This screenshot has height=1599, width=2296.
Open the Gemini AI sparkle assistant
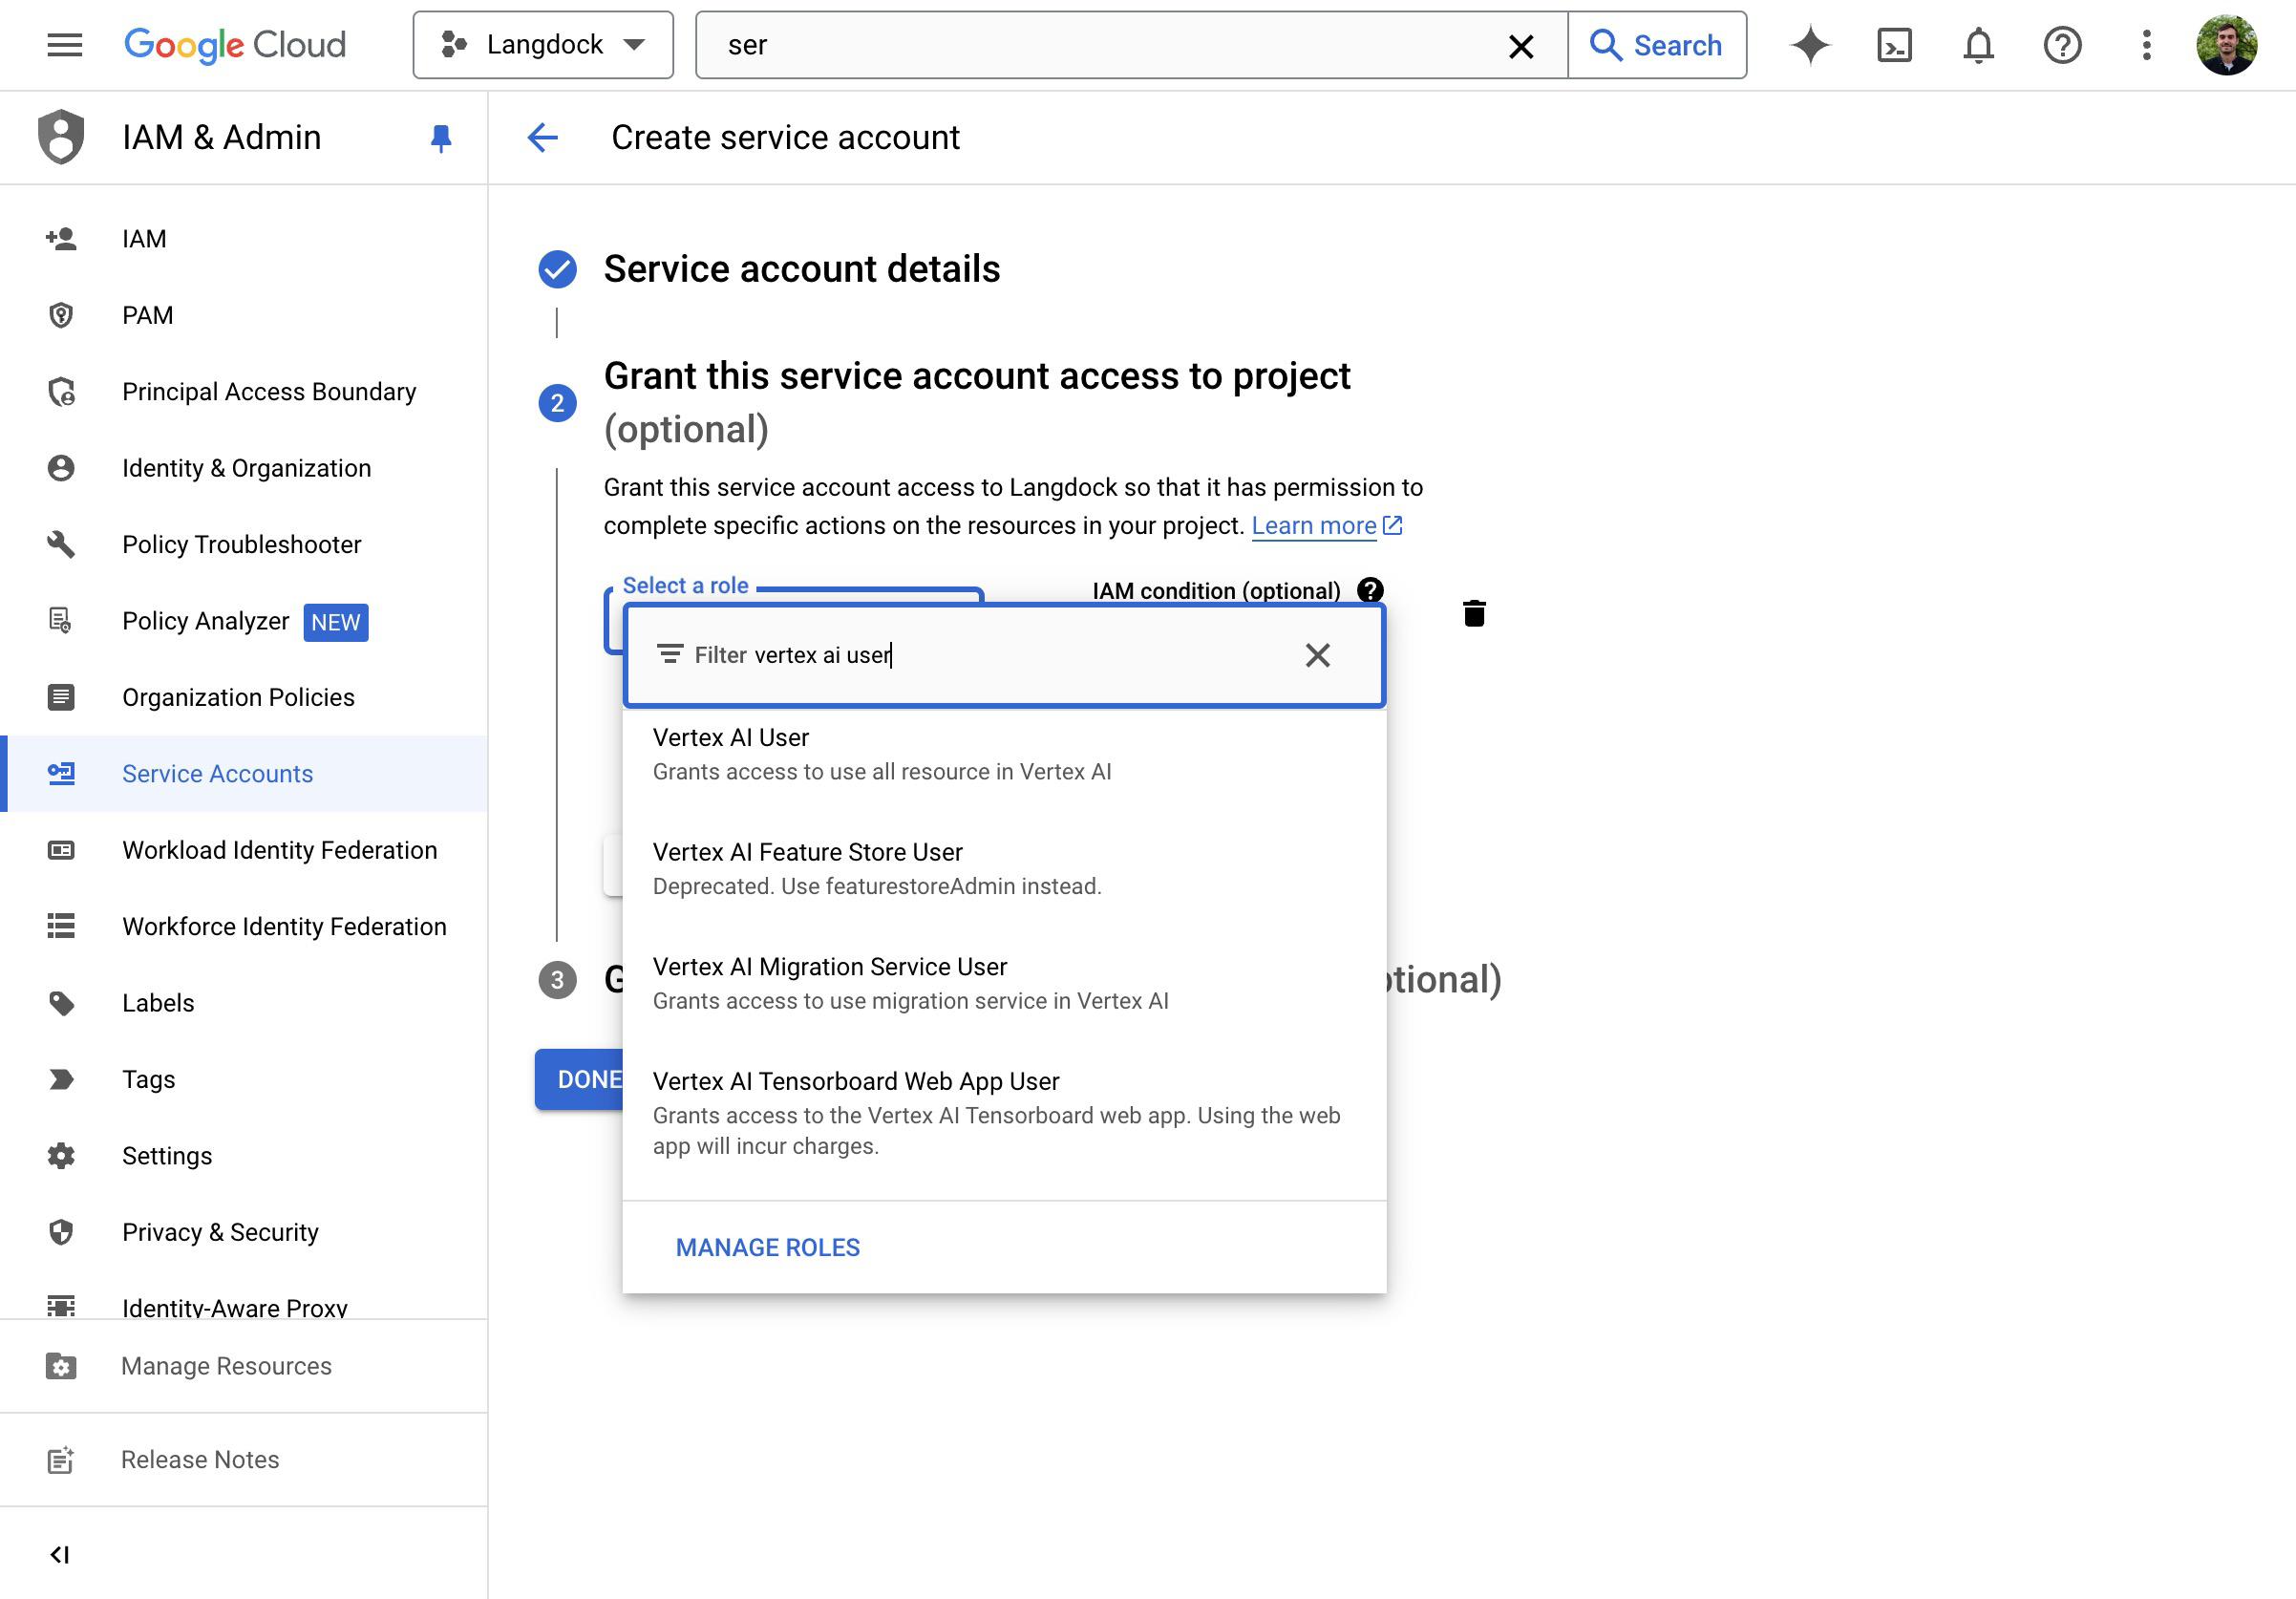[1810, 45]
